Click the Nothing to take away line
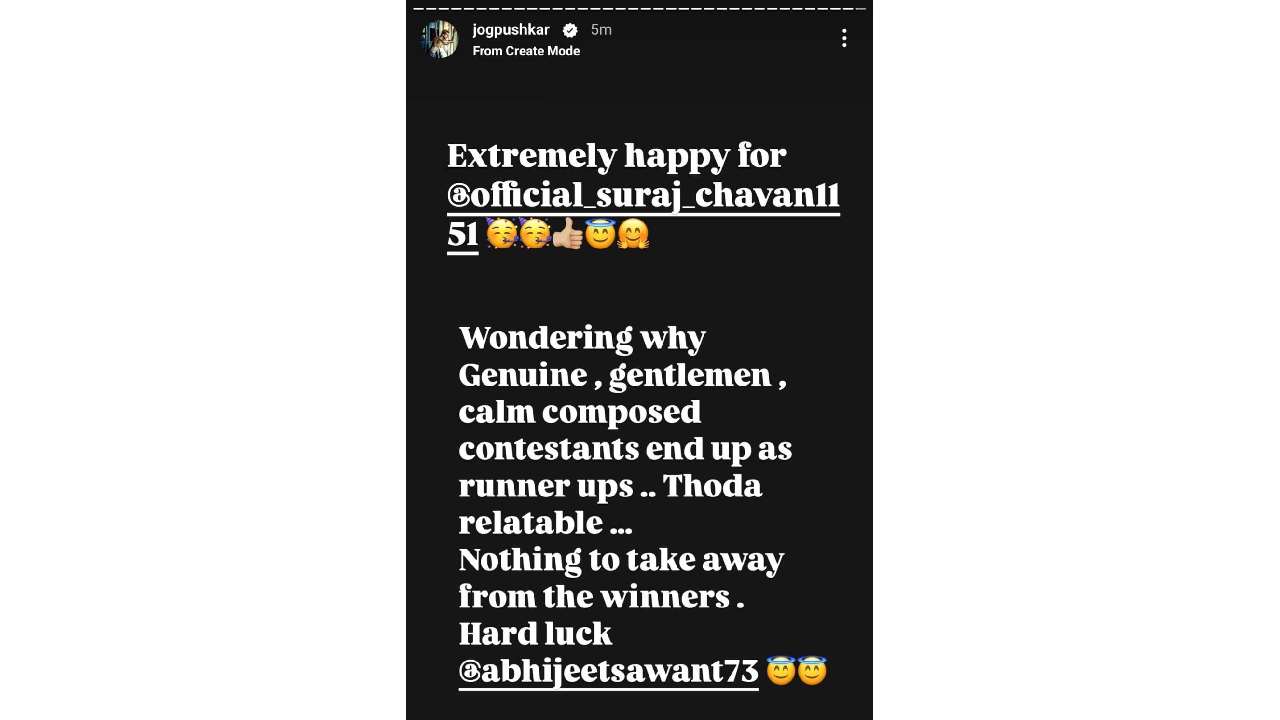 pos(621,560)
